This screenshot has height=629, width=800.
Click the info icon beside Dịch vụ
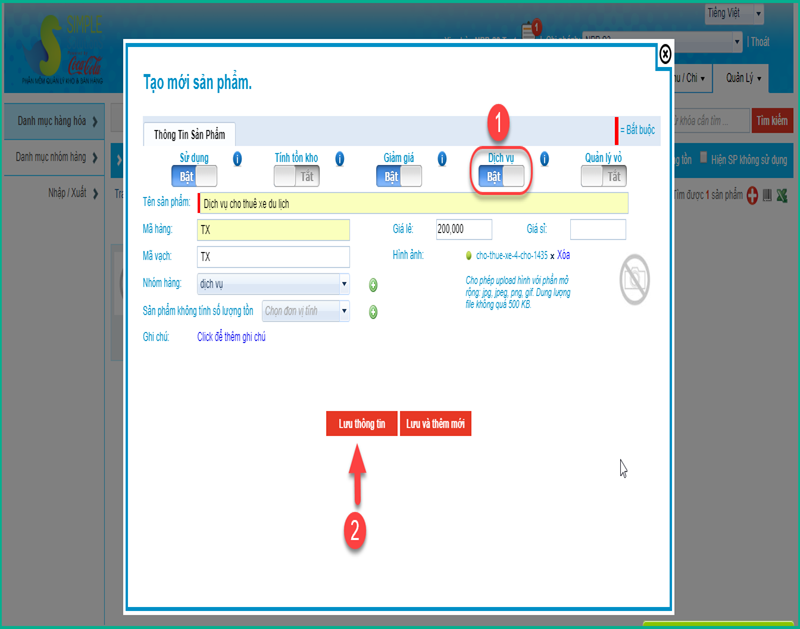(545, 159)
